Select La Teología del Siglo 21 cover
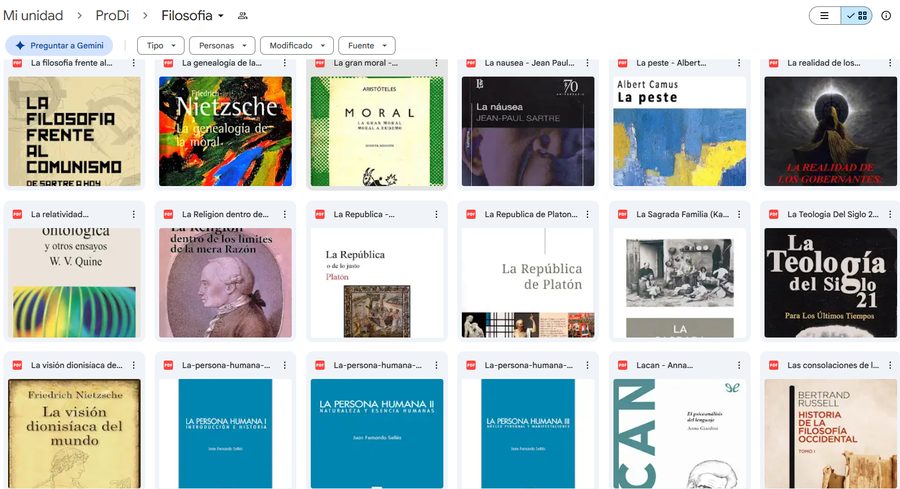The height and width of the screenshot is (489, 900). tap(831, 282)
